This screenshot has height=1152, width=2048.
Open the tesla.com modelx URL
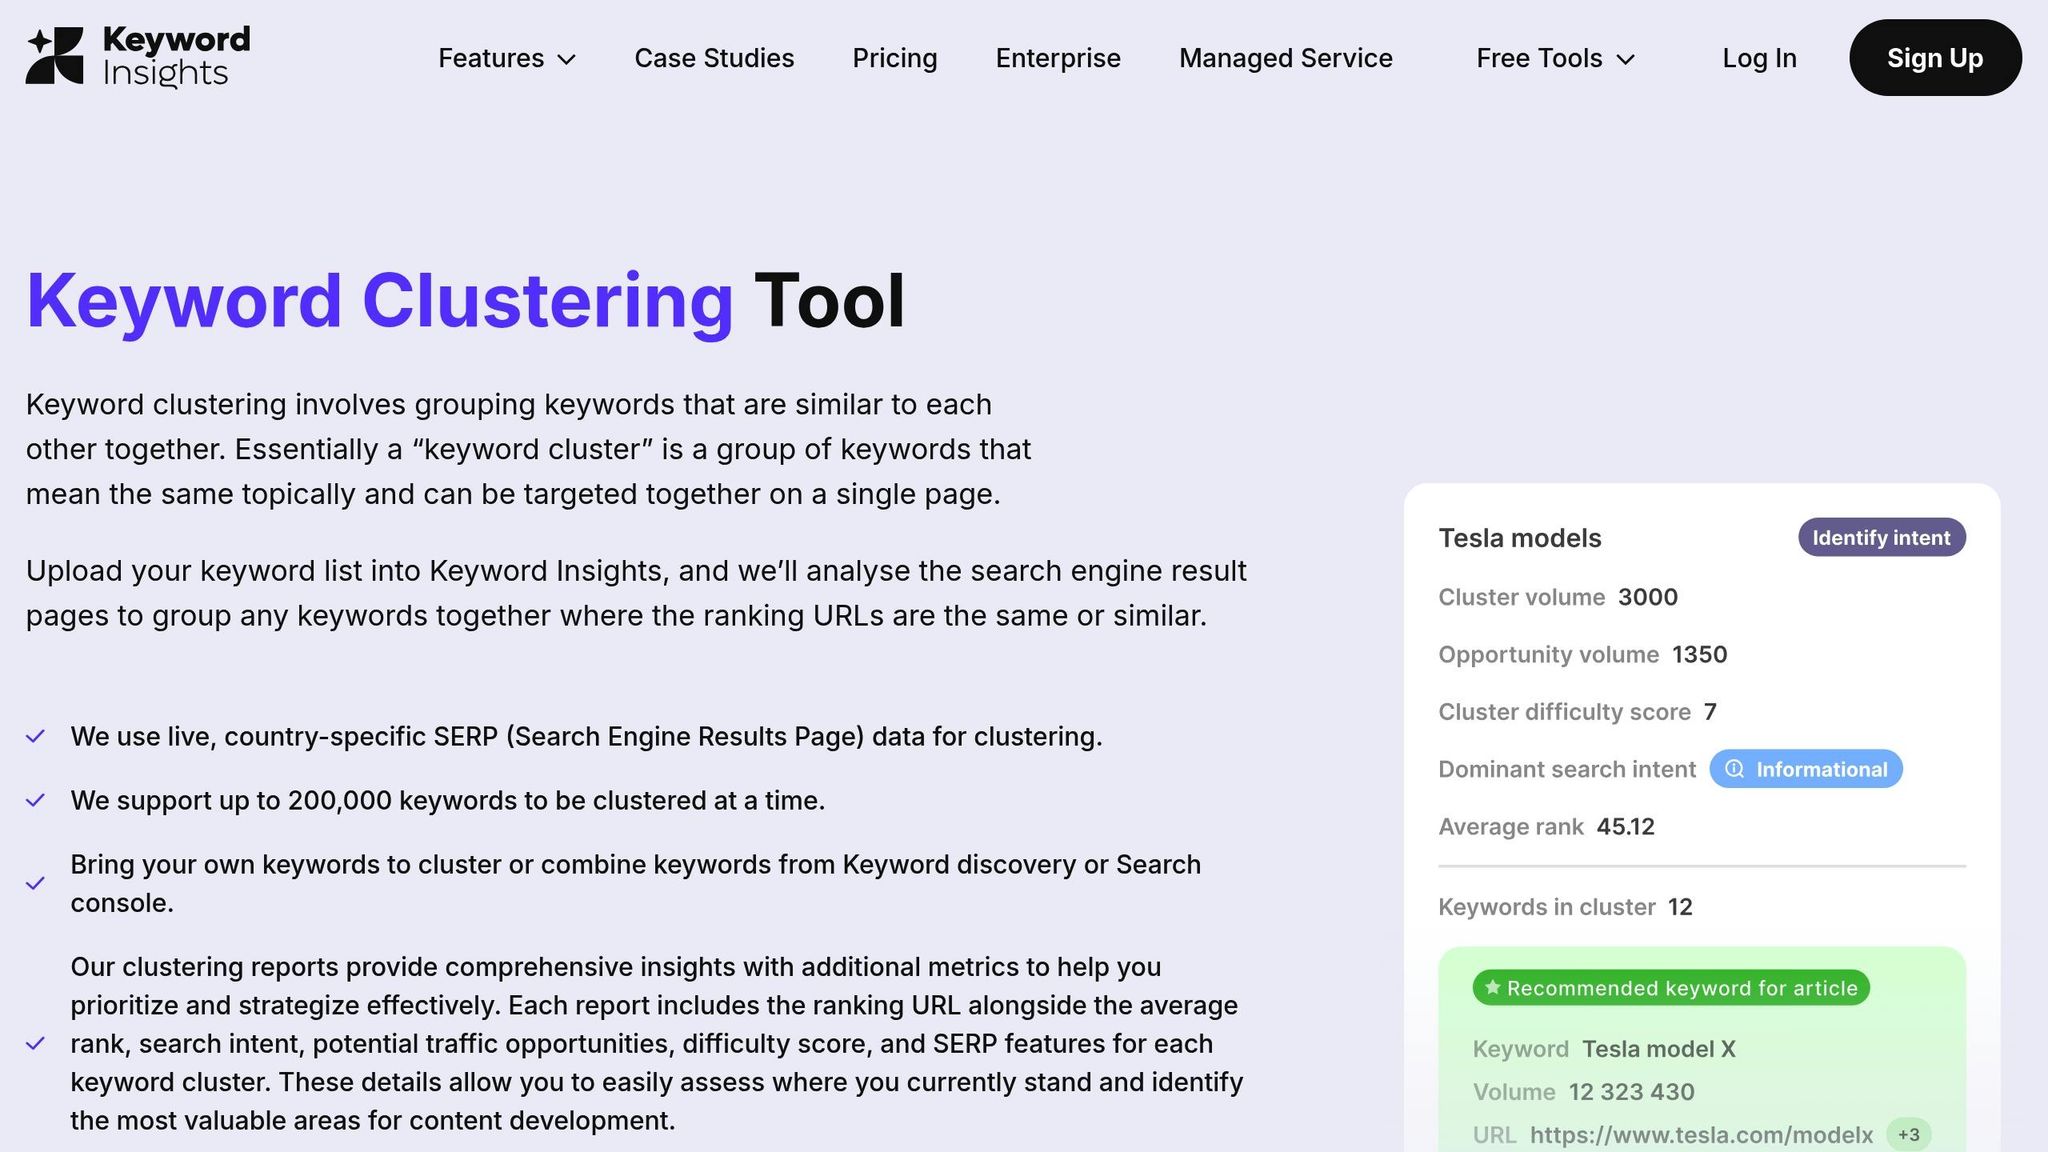(1700, 1135)
